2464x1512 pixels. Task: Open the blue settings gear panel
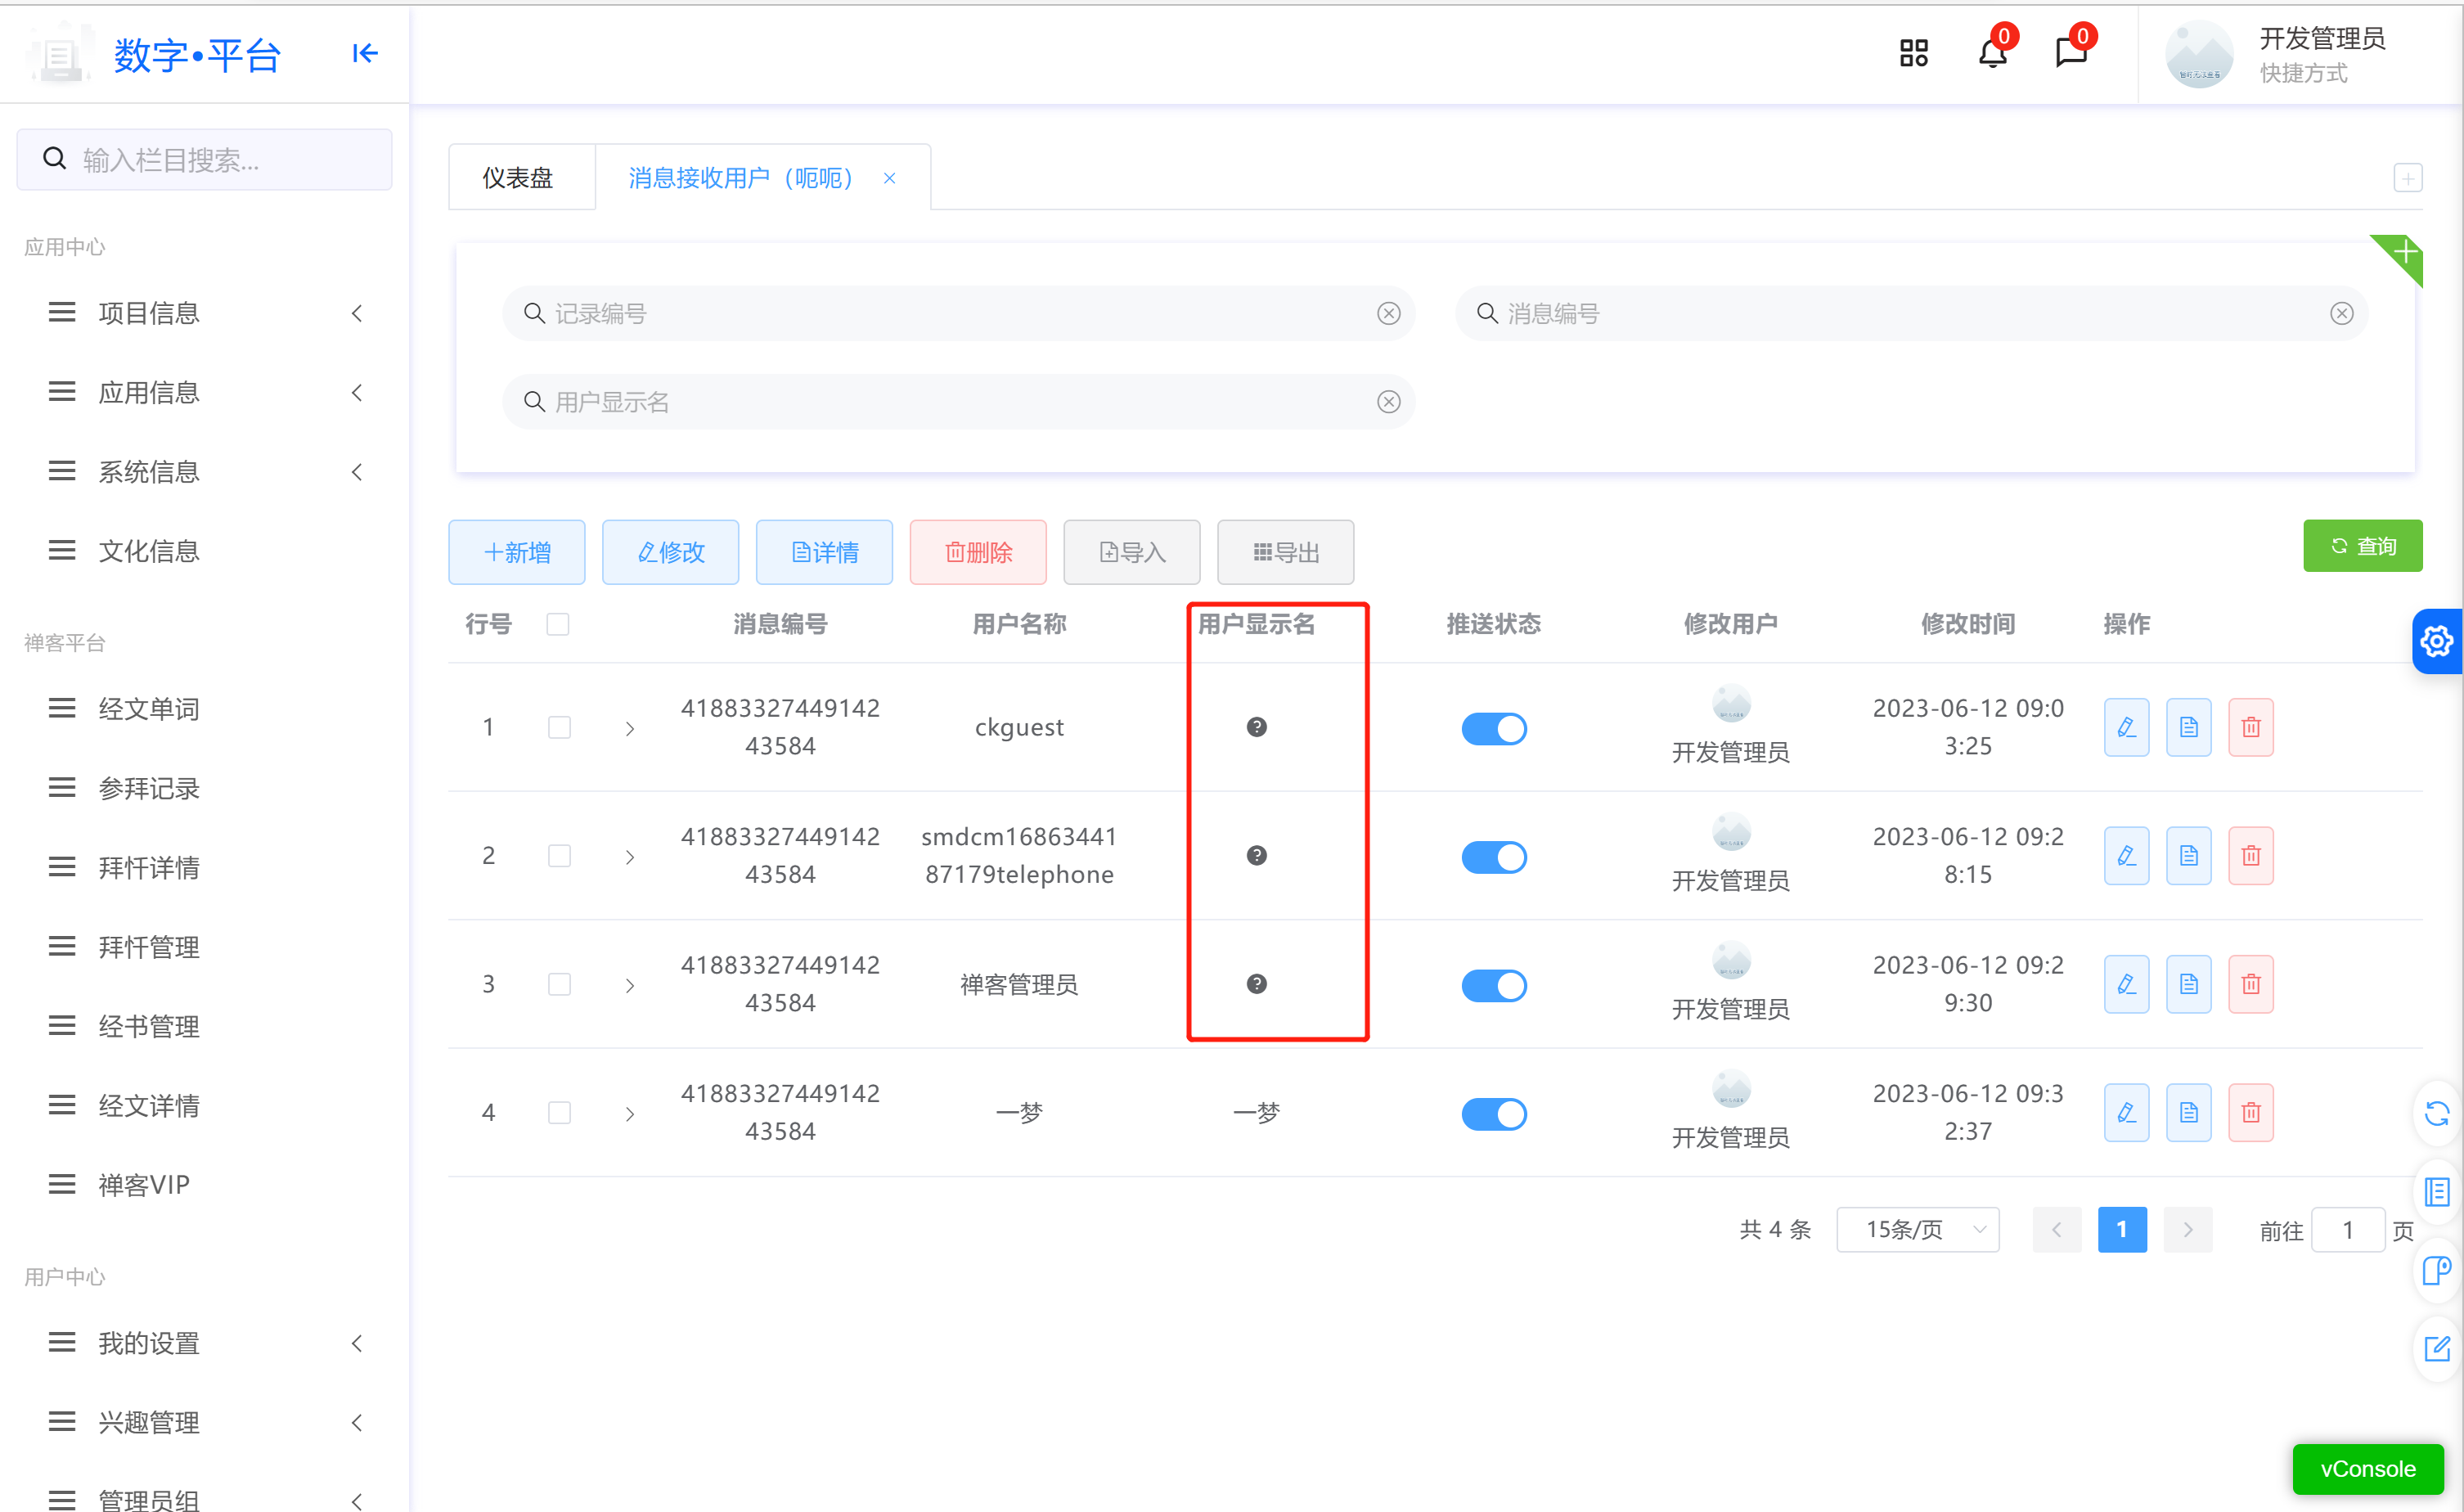pyautogui.click(x=2437, y=641)
